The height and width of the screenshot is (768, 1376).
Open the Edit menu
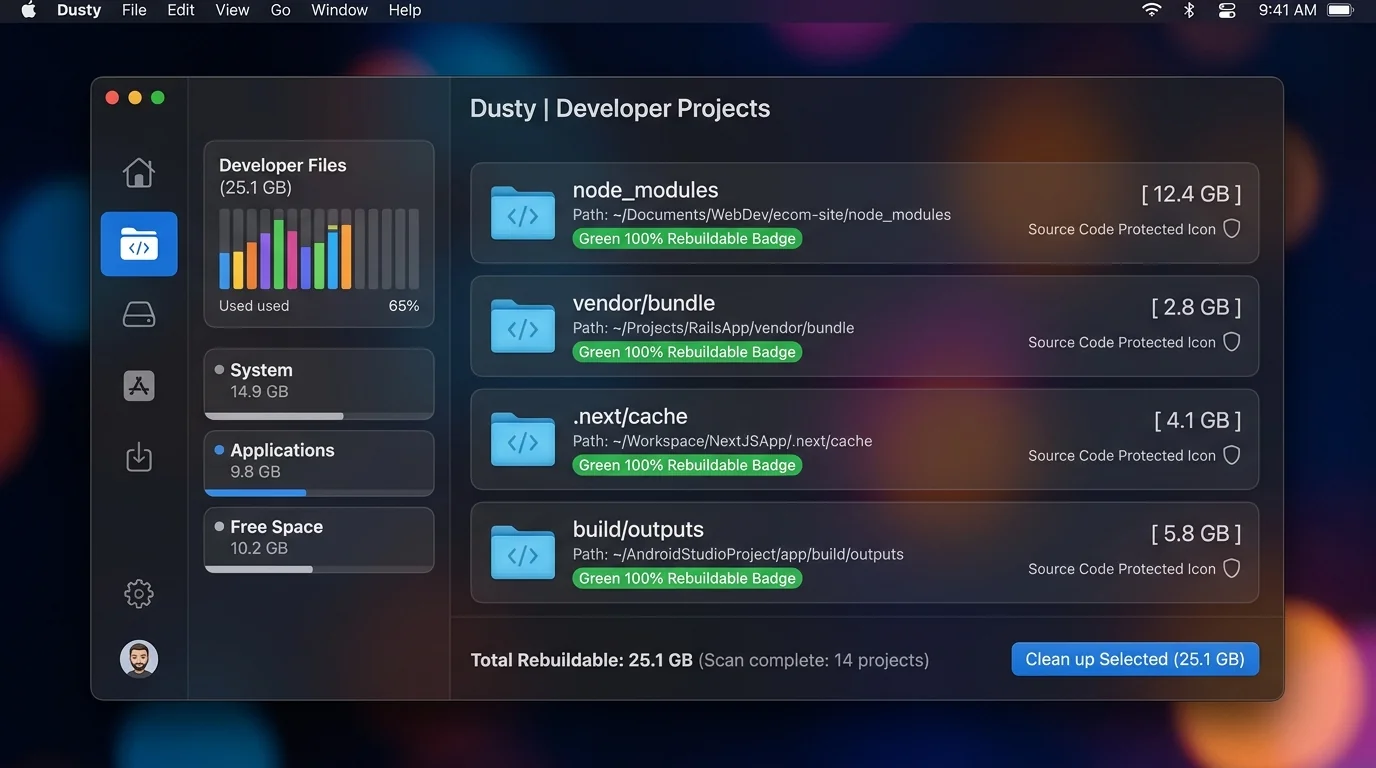click(181, 10)
